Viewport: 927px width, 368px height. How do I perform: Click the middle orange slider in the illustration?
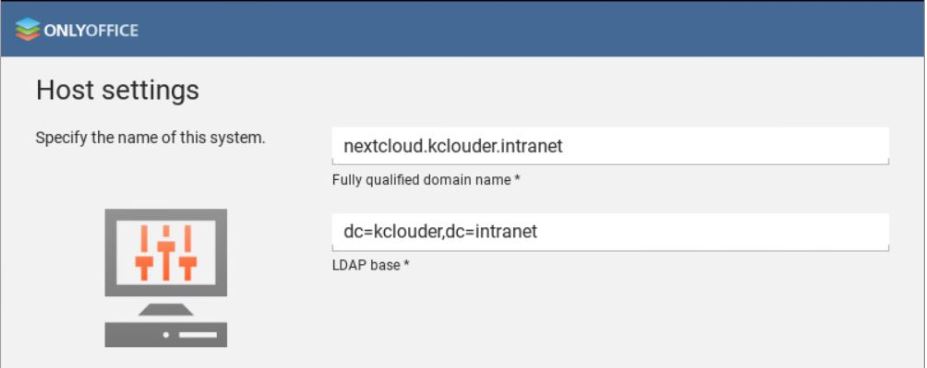coord(166,253)
